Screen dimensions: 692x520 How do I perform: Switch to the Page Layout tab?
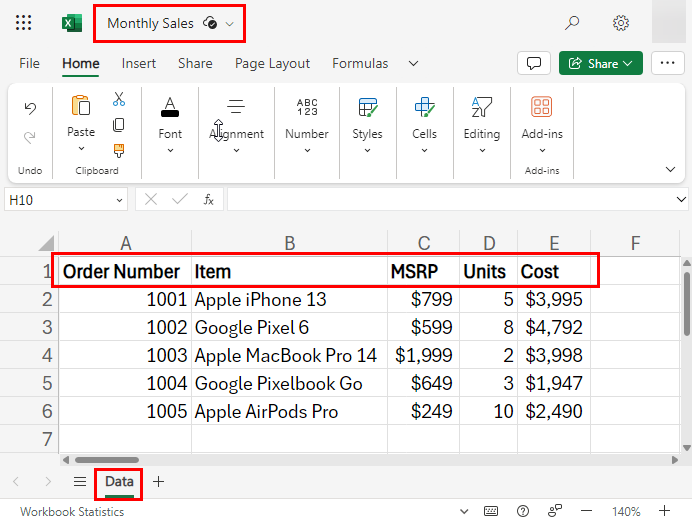[x=272, y=64]
